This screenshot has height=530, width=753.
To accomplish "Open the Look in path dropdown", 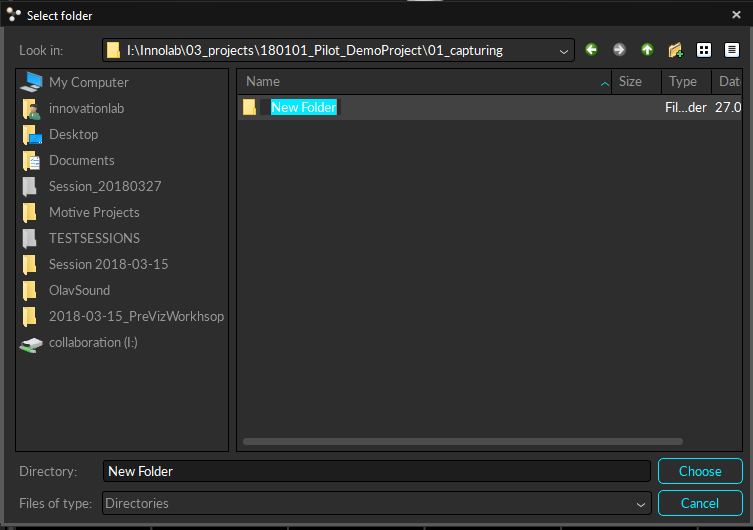I will tap(565, 50).
